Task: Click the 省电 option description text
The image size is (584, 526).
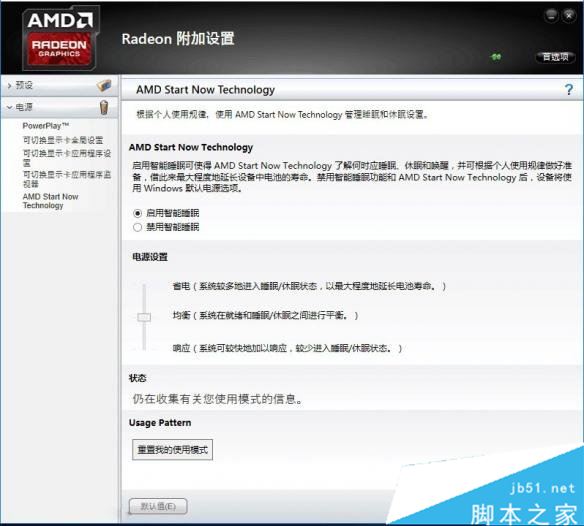Action: click(x=309, y=286)
